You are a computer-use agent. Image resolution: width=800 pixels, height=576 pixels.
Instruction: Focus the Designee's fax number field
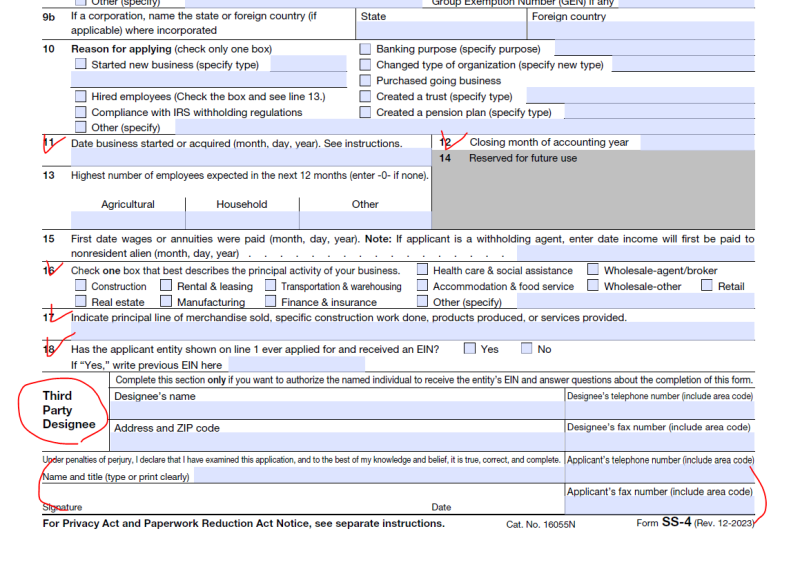[660, 442]
